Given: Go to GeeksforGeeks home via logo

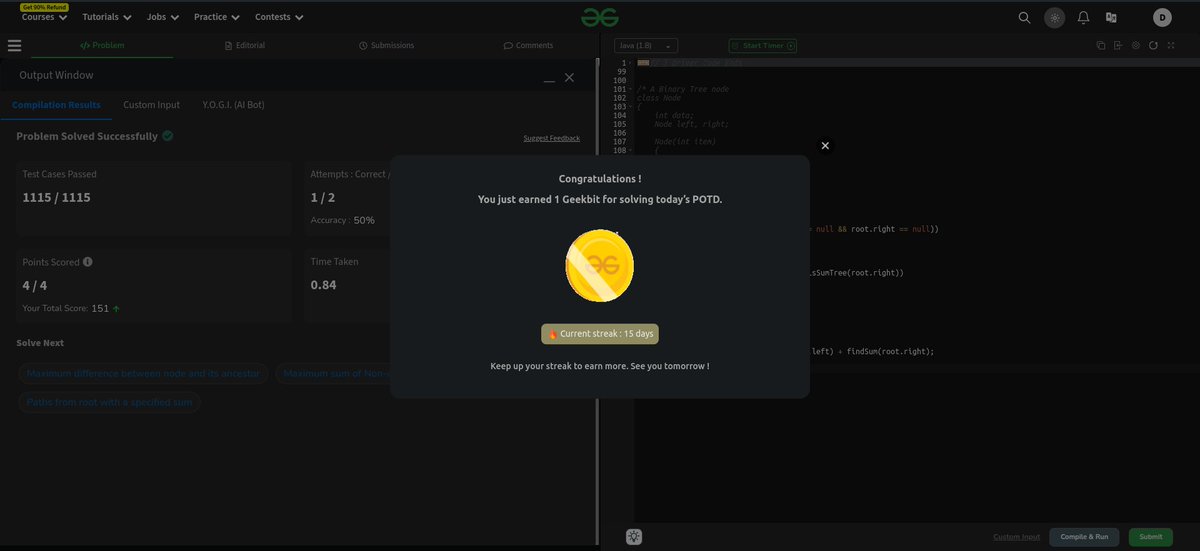Looking at the screenshot, I should click(599, 17).
